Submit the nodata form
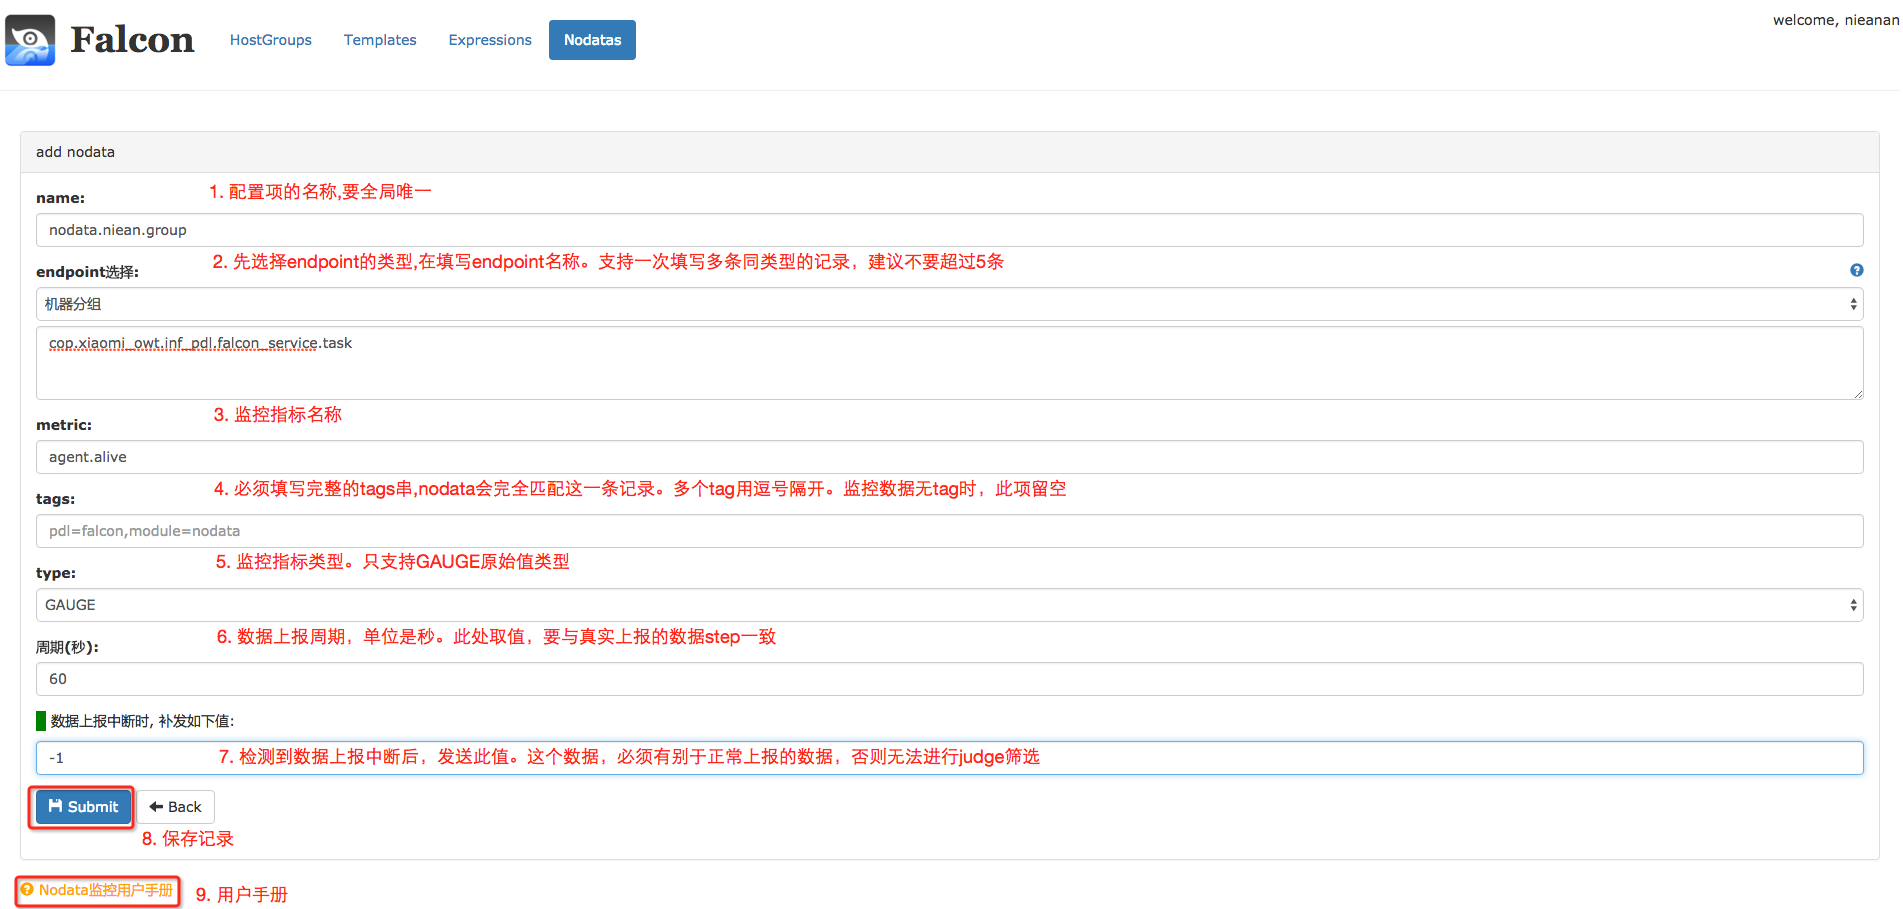Screen dimensions: 1903x909 coord(83,807)
